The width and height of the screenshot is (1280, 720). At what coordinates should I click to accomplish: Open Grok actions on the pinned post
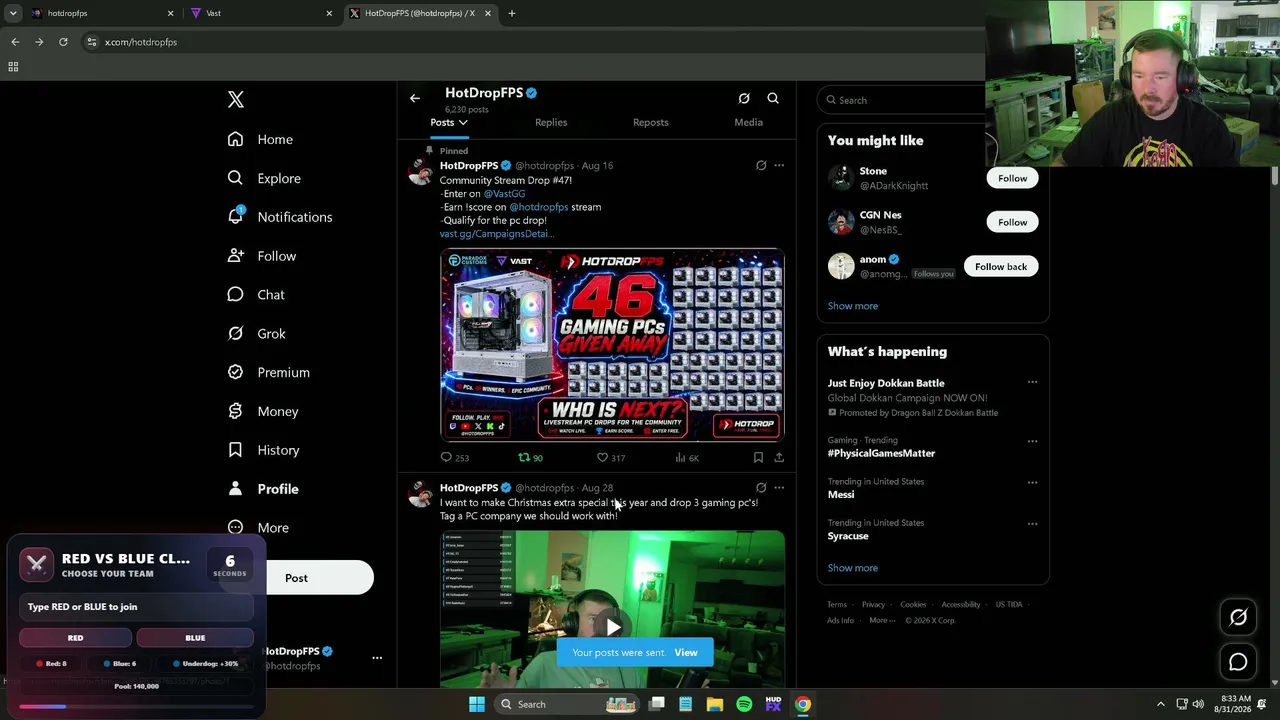click(x=761, y=165)
